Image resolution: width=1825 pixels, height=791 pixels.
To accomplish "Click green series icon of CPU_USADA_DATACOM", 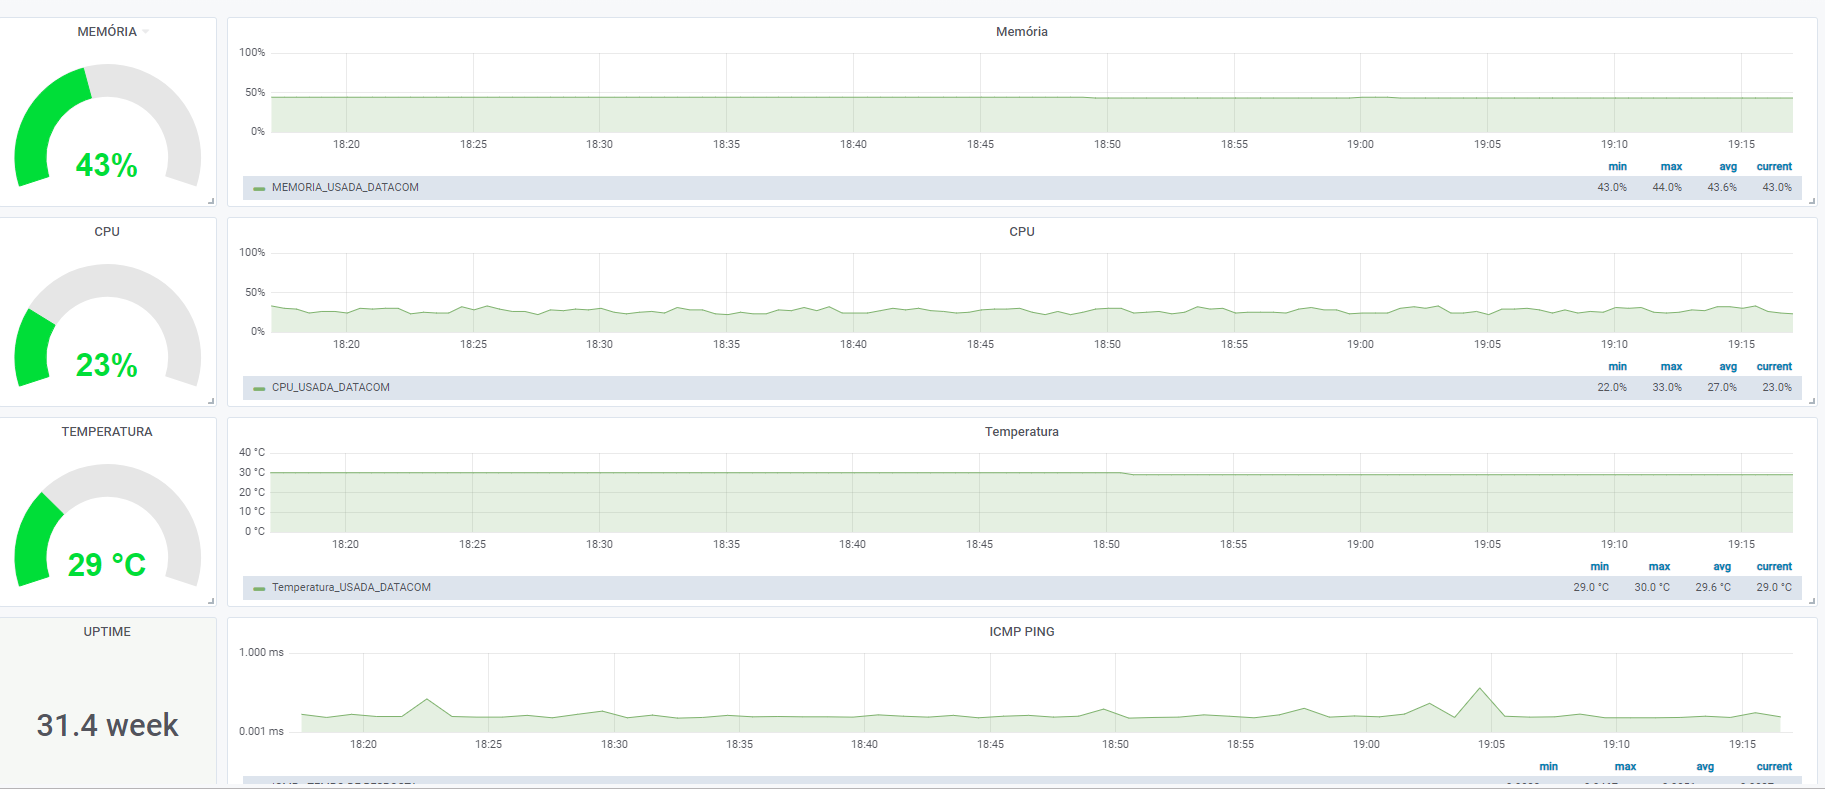I will point(259,388).
